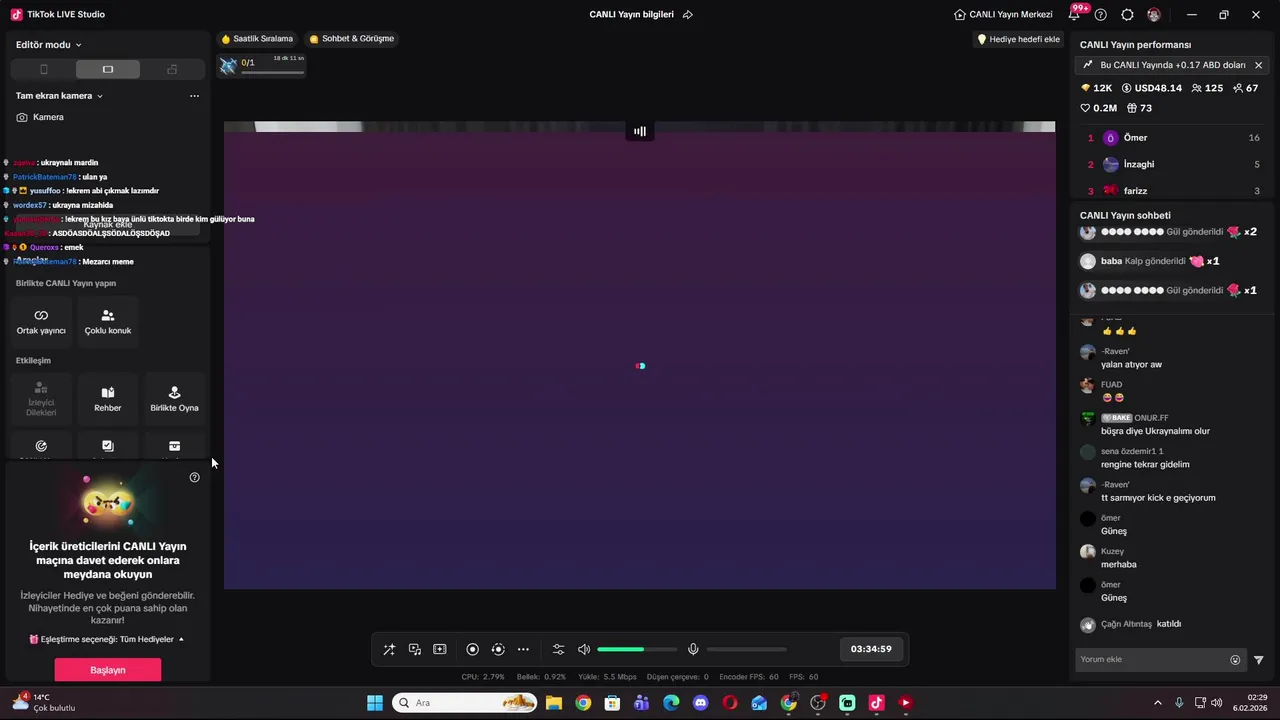Click the 0.2M likes count

[x=1098, y=108]
